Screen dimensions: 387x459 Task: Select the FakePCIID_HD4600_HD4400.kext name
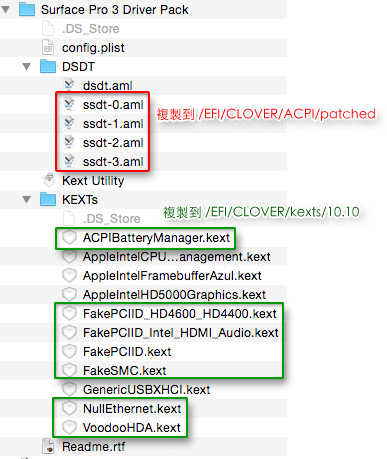[180, 314]
